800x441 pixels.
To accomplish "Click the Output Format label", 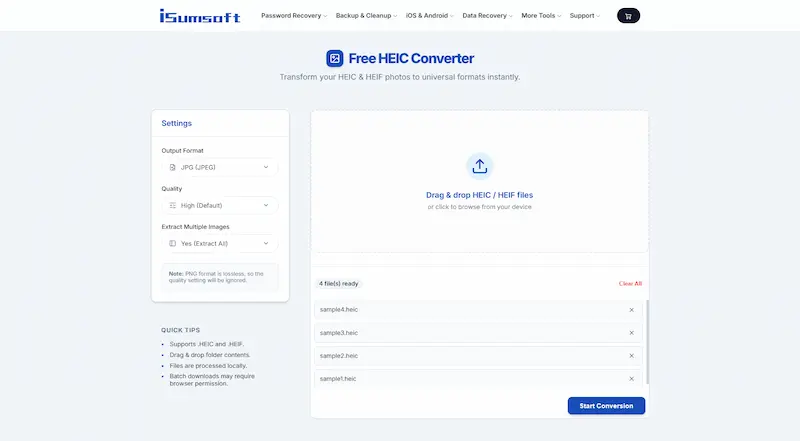I will pos(182,151).
